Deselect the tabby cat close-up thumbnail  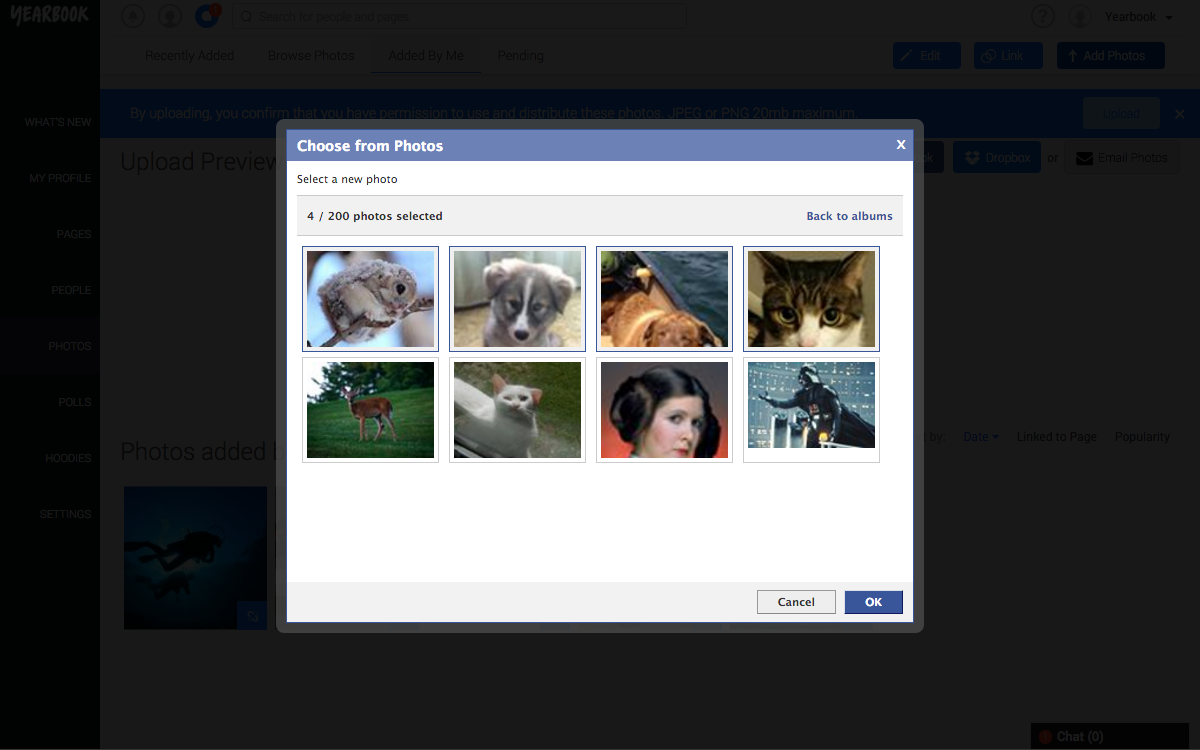(811, 299)
